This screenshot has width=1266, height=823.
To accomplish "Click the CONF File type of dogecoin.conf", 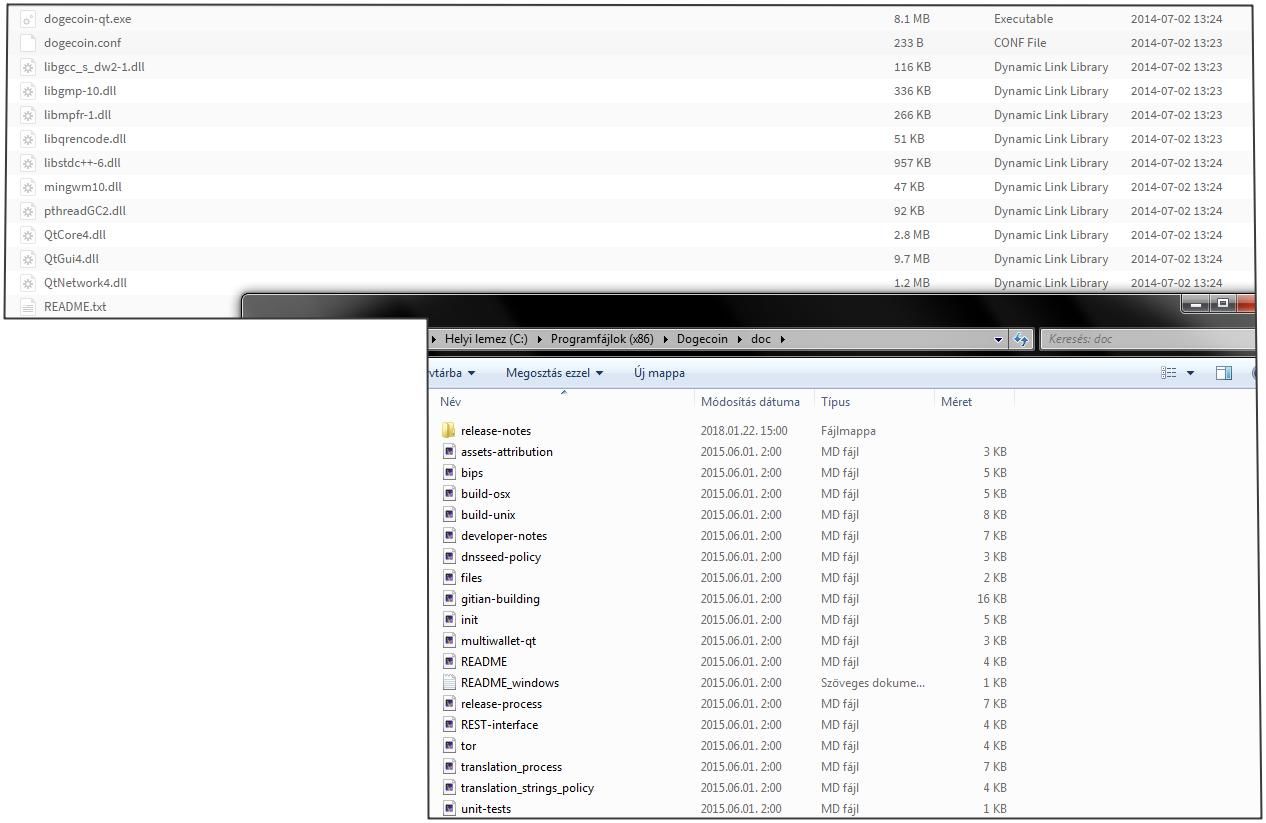I will [1020, 43].
